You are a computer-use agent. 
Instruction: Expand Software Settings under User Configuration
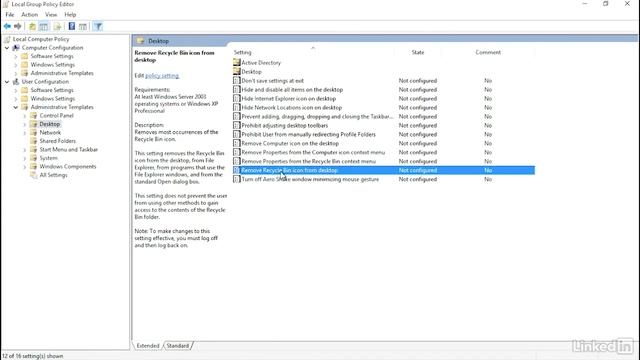16,90
